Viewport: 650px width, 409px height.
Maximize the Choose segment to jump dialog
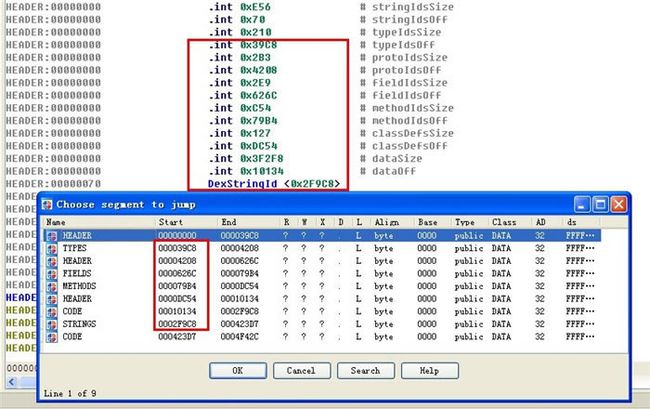coord(601,204)
